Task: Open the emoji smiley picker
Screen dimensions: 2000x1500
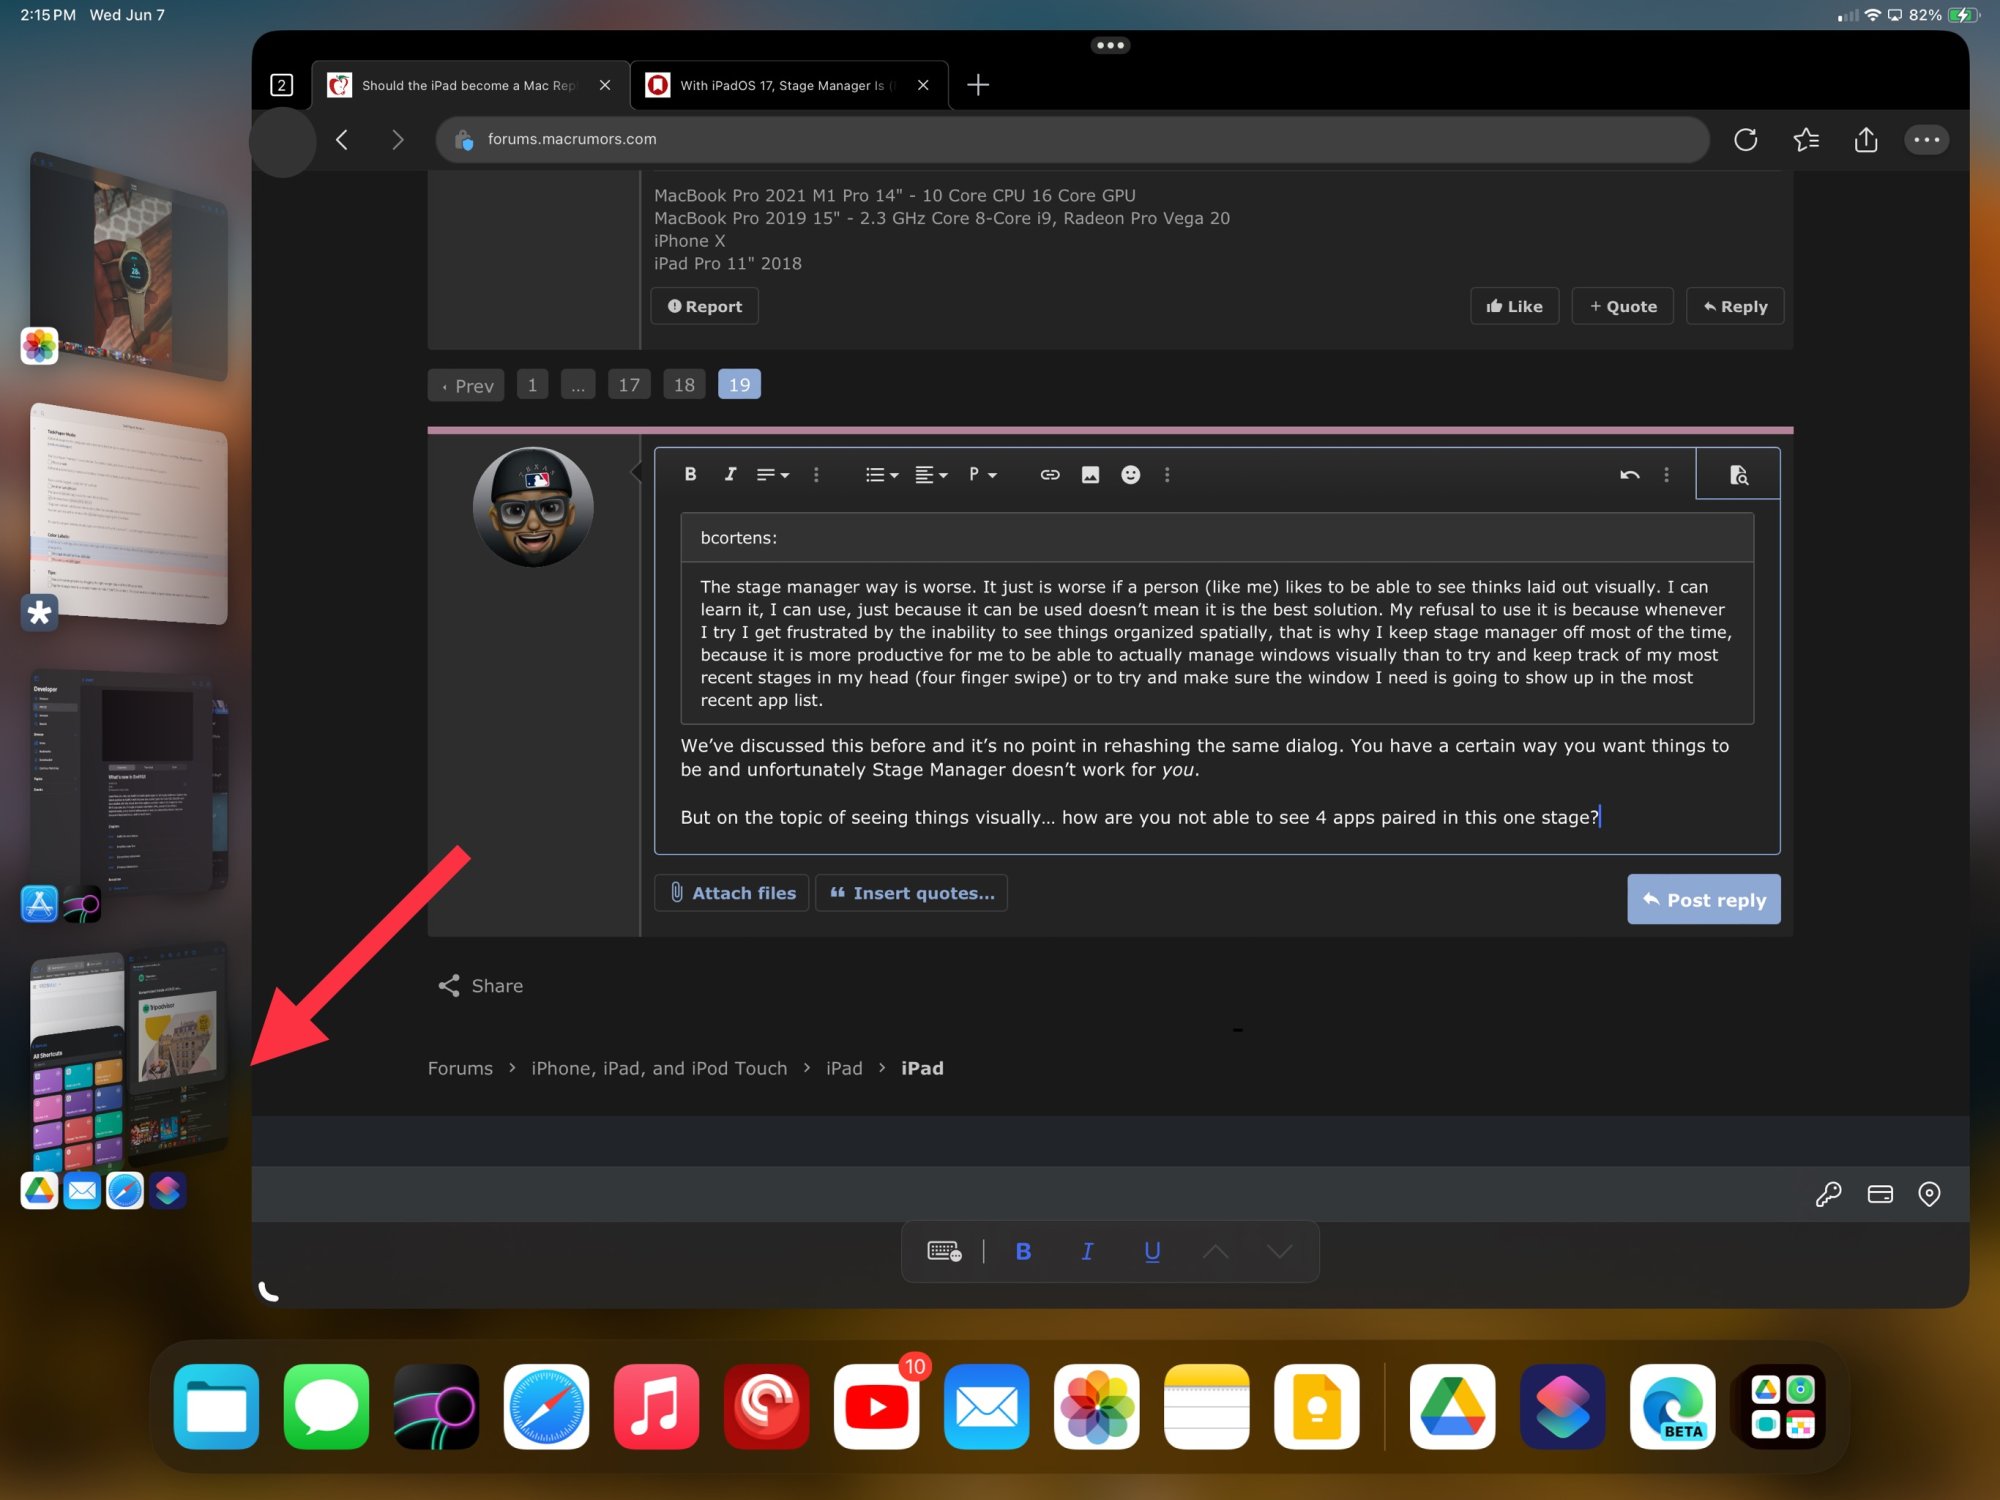Action: coord(1130,474)
